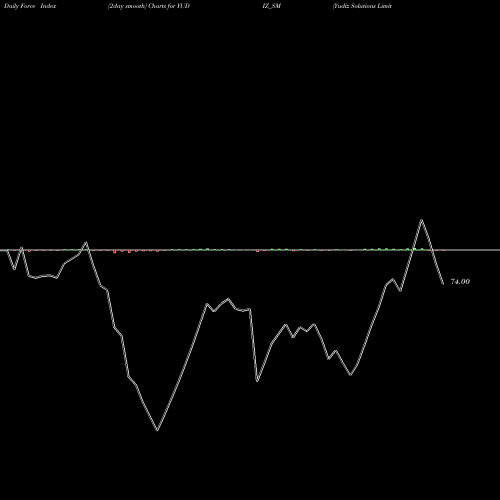This screenshot has height=500, width=500.
Task: Click the highest peak of the force line
Action: point(422,220)
